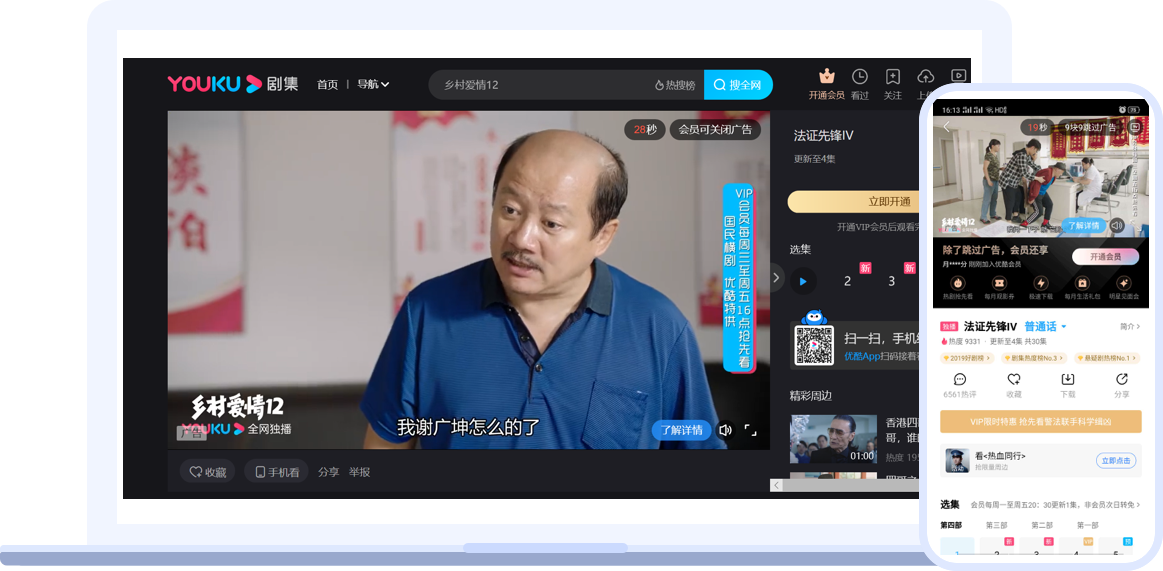Screen dimensions: 1163x571
Task: Tap the back arrow in the phone player
Action: point(946,127)
